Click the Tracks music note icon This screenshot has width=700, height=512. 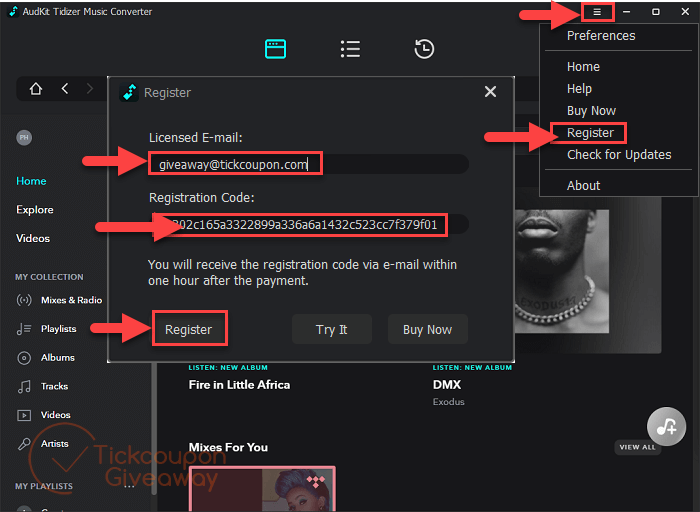pos(24,386)
